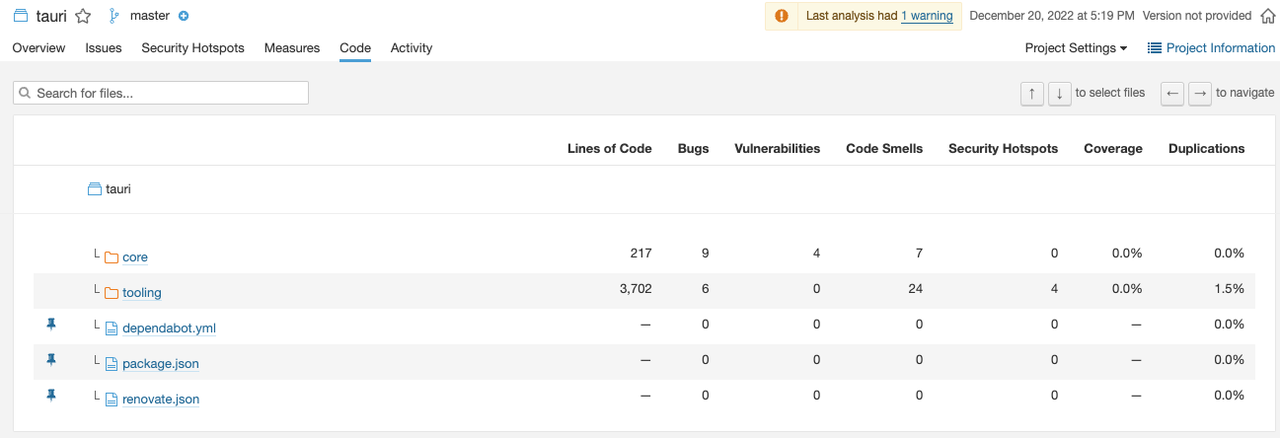Click the home icon at top right
The image size is (1280, 438).
pos(1268,16)
